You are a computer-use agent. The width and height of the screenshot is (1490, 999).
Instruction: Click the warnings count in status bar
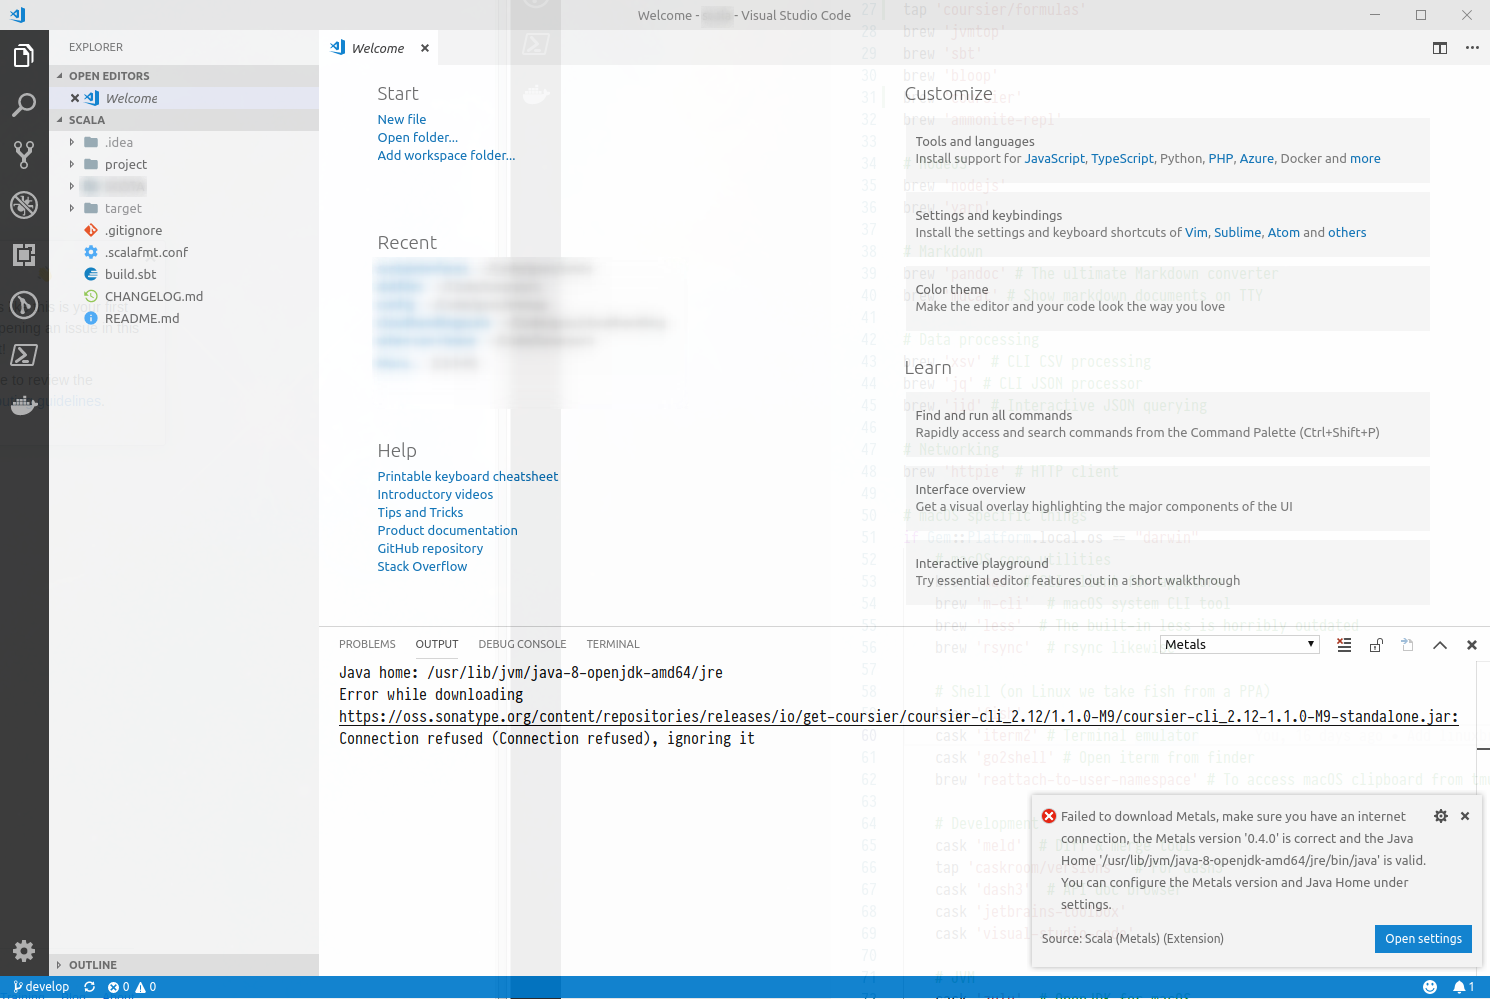(x=146, y=987)
